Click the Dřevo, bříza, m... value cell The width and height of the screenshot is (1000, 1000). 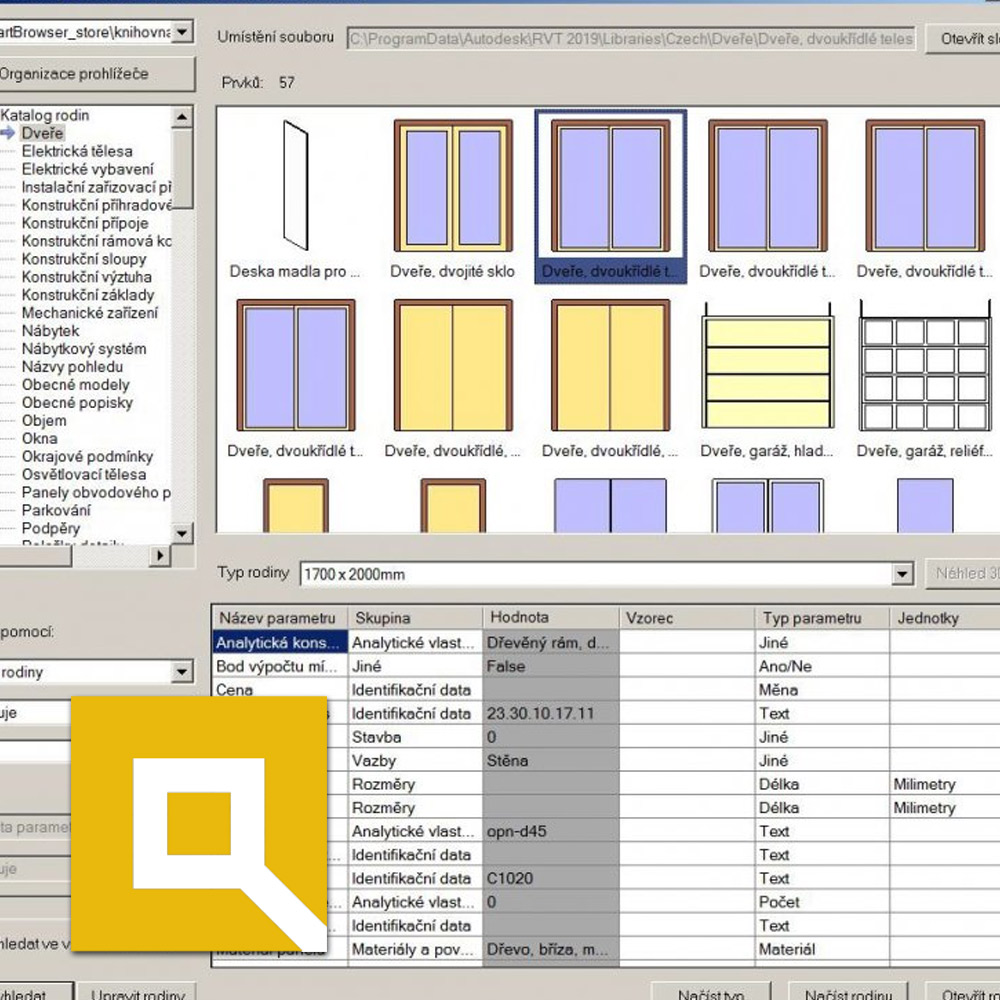550,949
